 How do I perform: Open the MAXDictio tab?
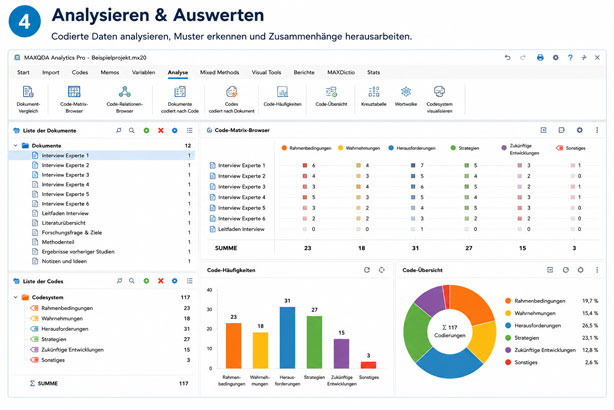pos(341,72)
